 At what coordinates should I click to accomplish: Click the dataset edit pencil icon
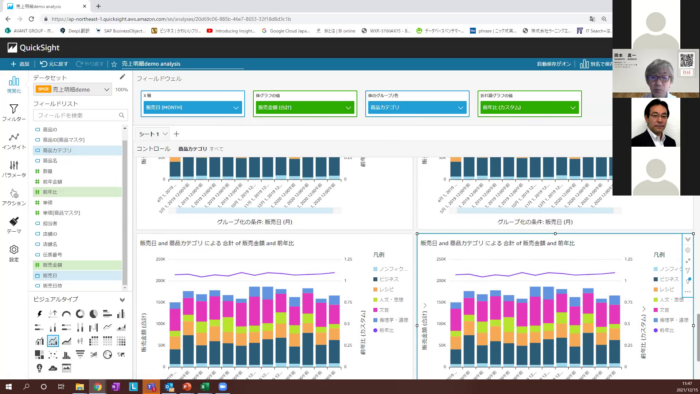tap(122, 77)
